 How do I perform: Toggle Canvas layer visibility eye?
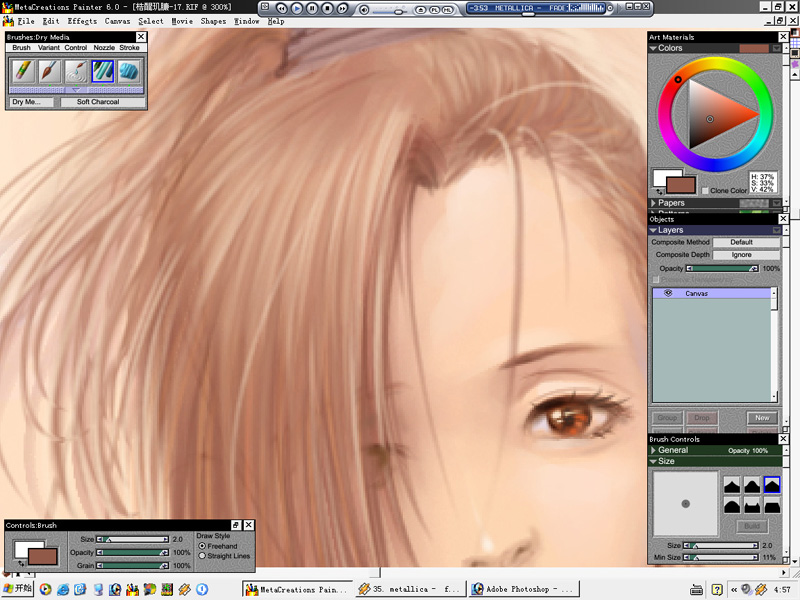coord(668,293)
